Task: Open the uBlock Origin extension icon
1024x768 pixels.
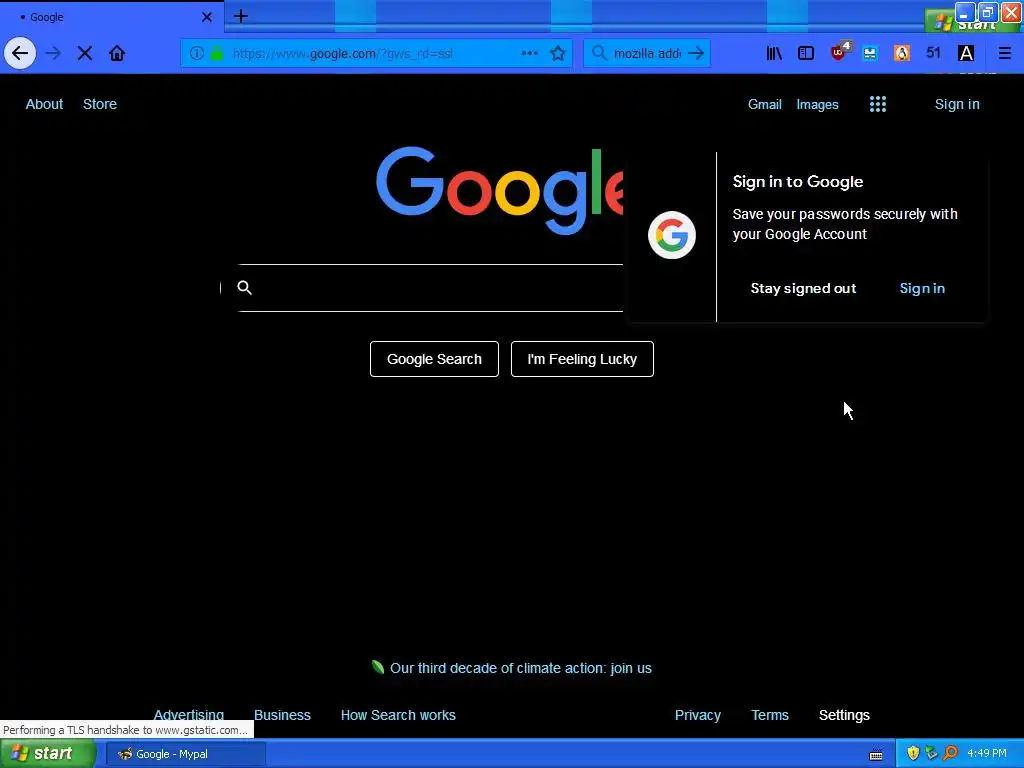Action: point(839,52)
